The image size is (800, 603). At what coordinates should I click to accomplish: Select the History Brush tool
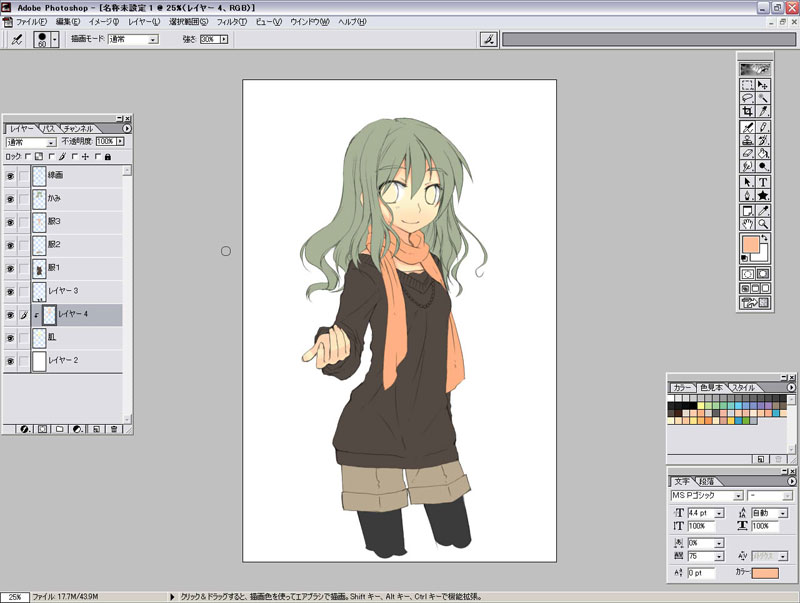(x=763, y=140)
